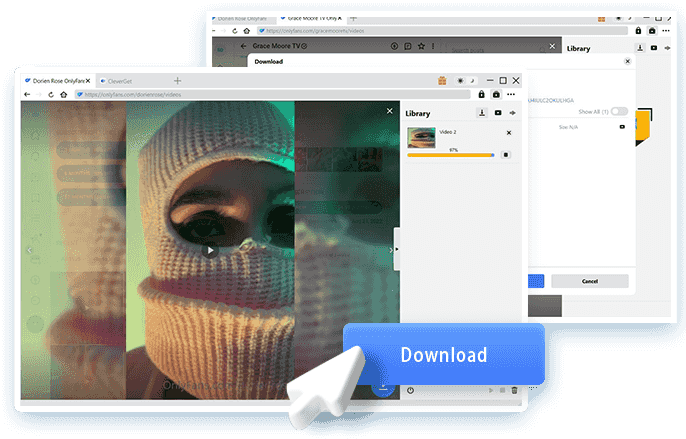The height and width of the screenshot is (439, 686).
Task: Collapse the Library side panel handle
Action: (397, 248)
